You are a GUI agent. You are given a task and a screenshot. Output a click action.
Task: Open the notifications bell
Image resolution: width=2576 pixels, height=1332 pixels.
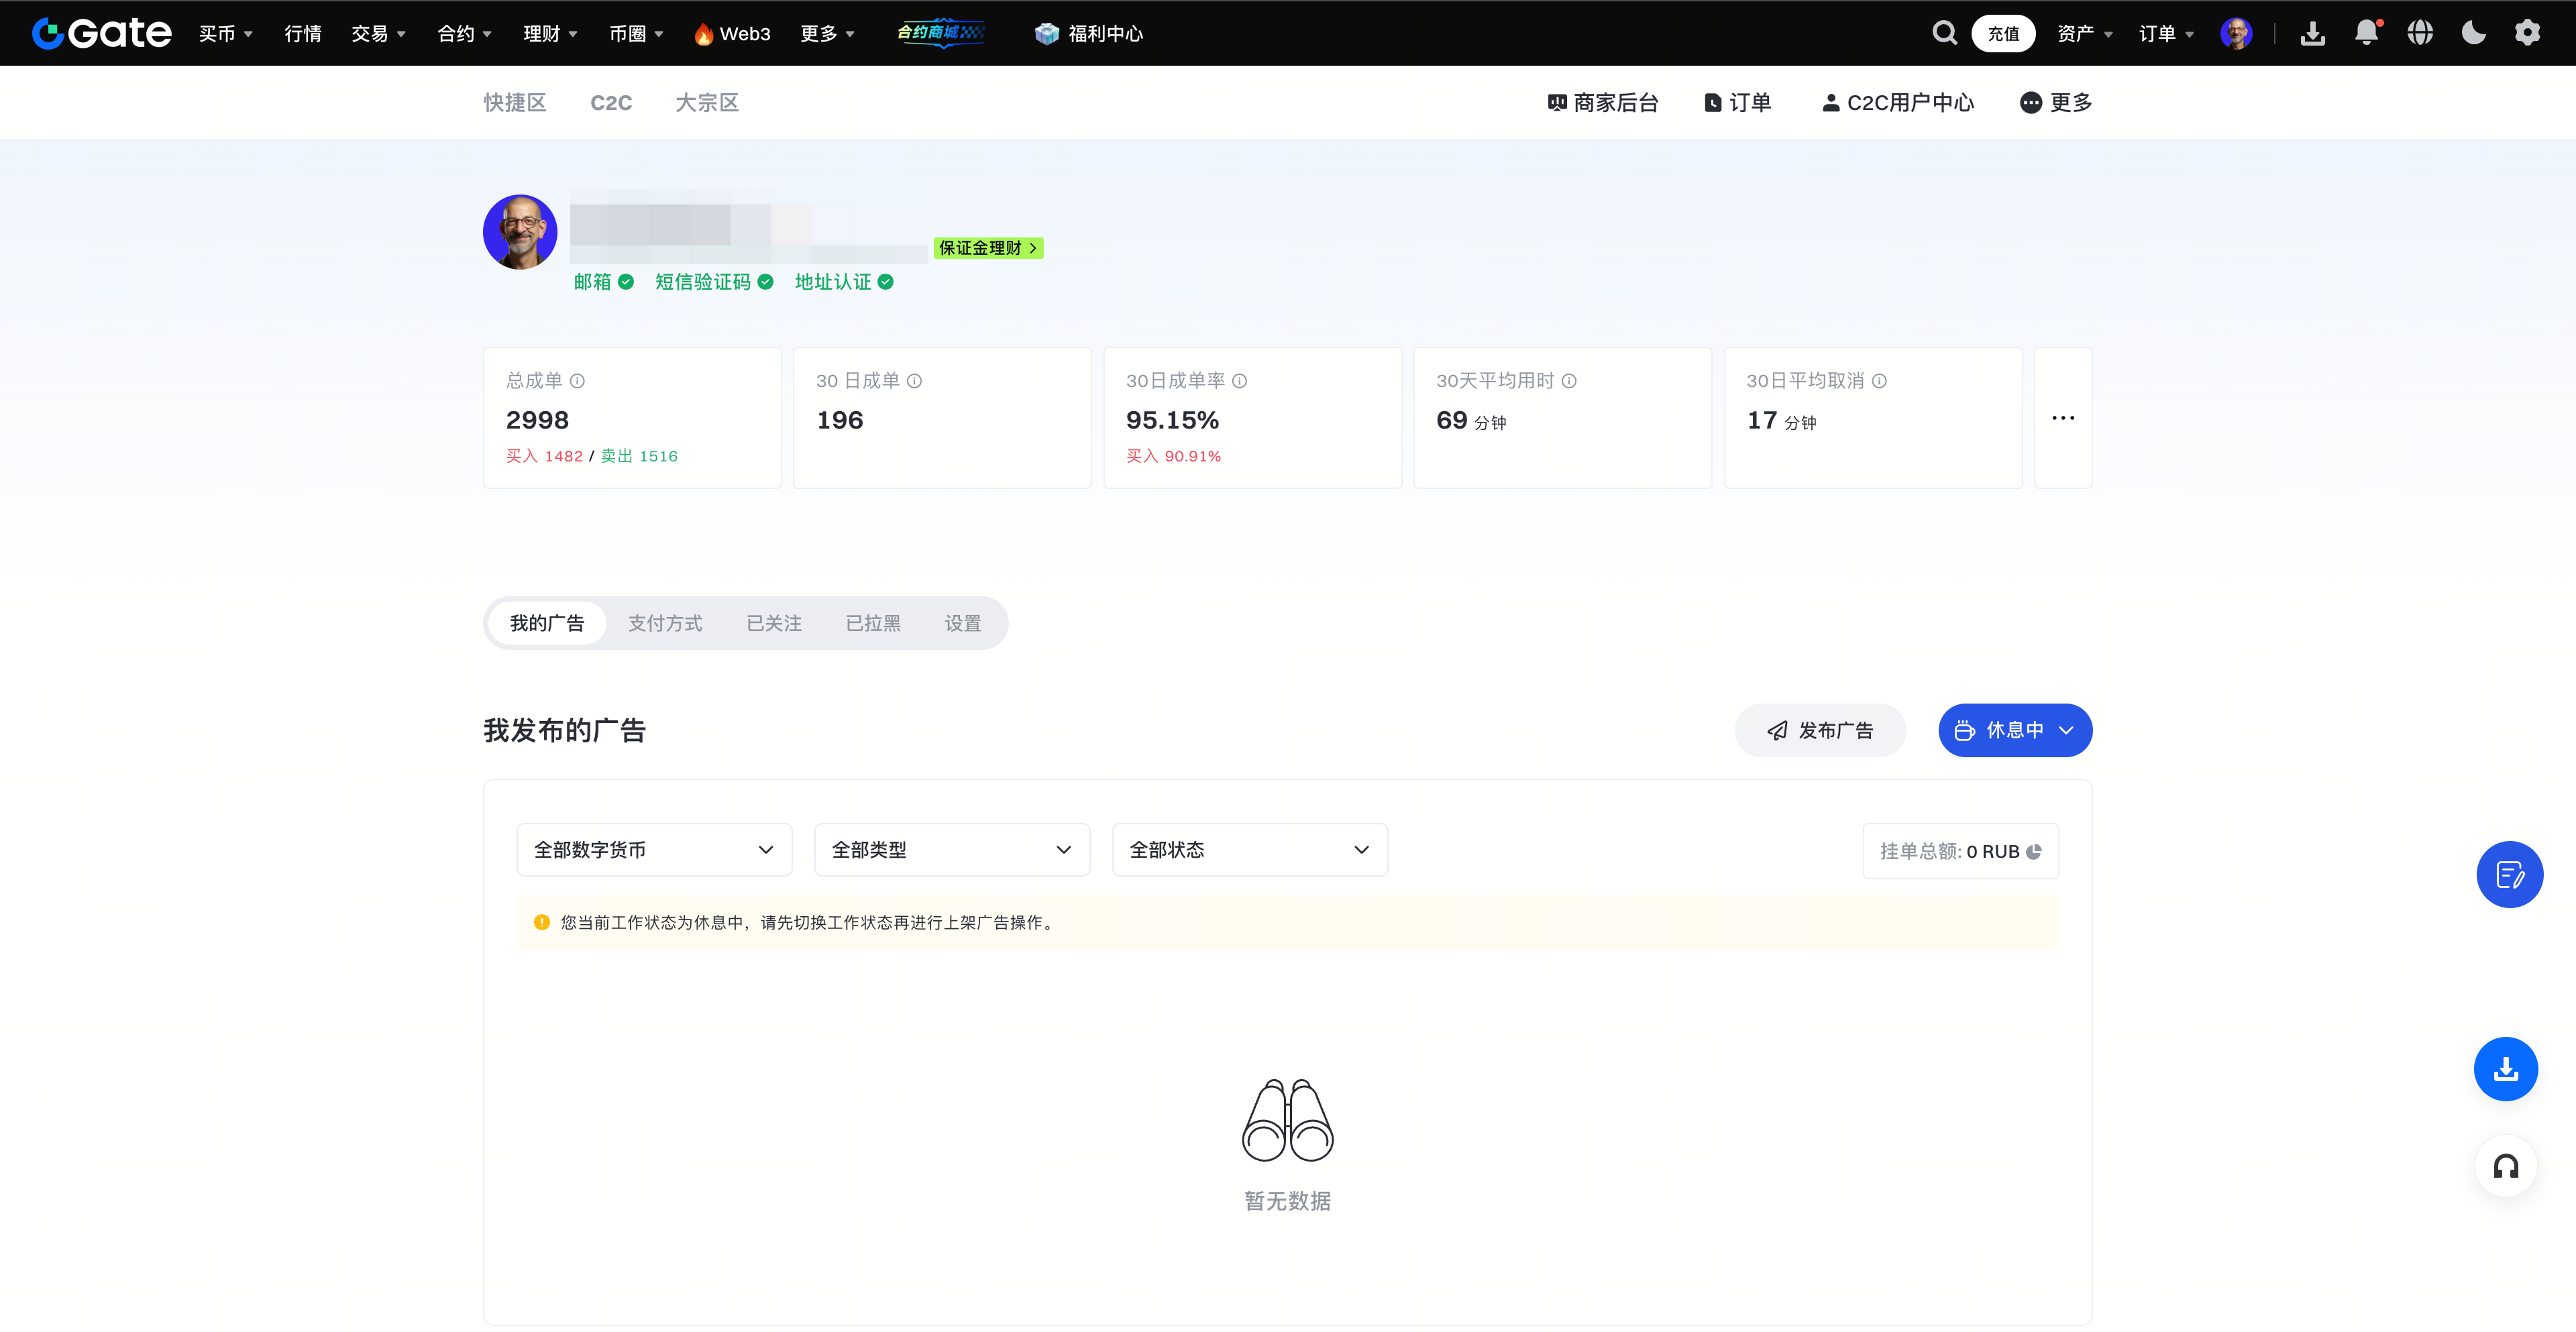coord(2366,33)
